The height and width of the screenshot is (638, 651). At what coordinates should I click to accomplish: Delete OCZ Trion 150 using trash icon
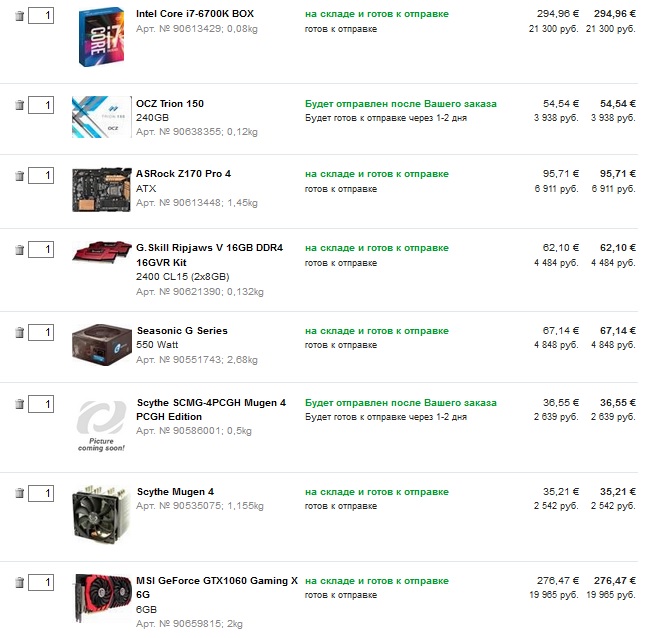(x=18, y=105)
